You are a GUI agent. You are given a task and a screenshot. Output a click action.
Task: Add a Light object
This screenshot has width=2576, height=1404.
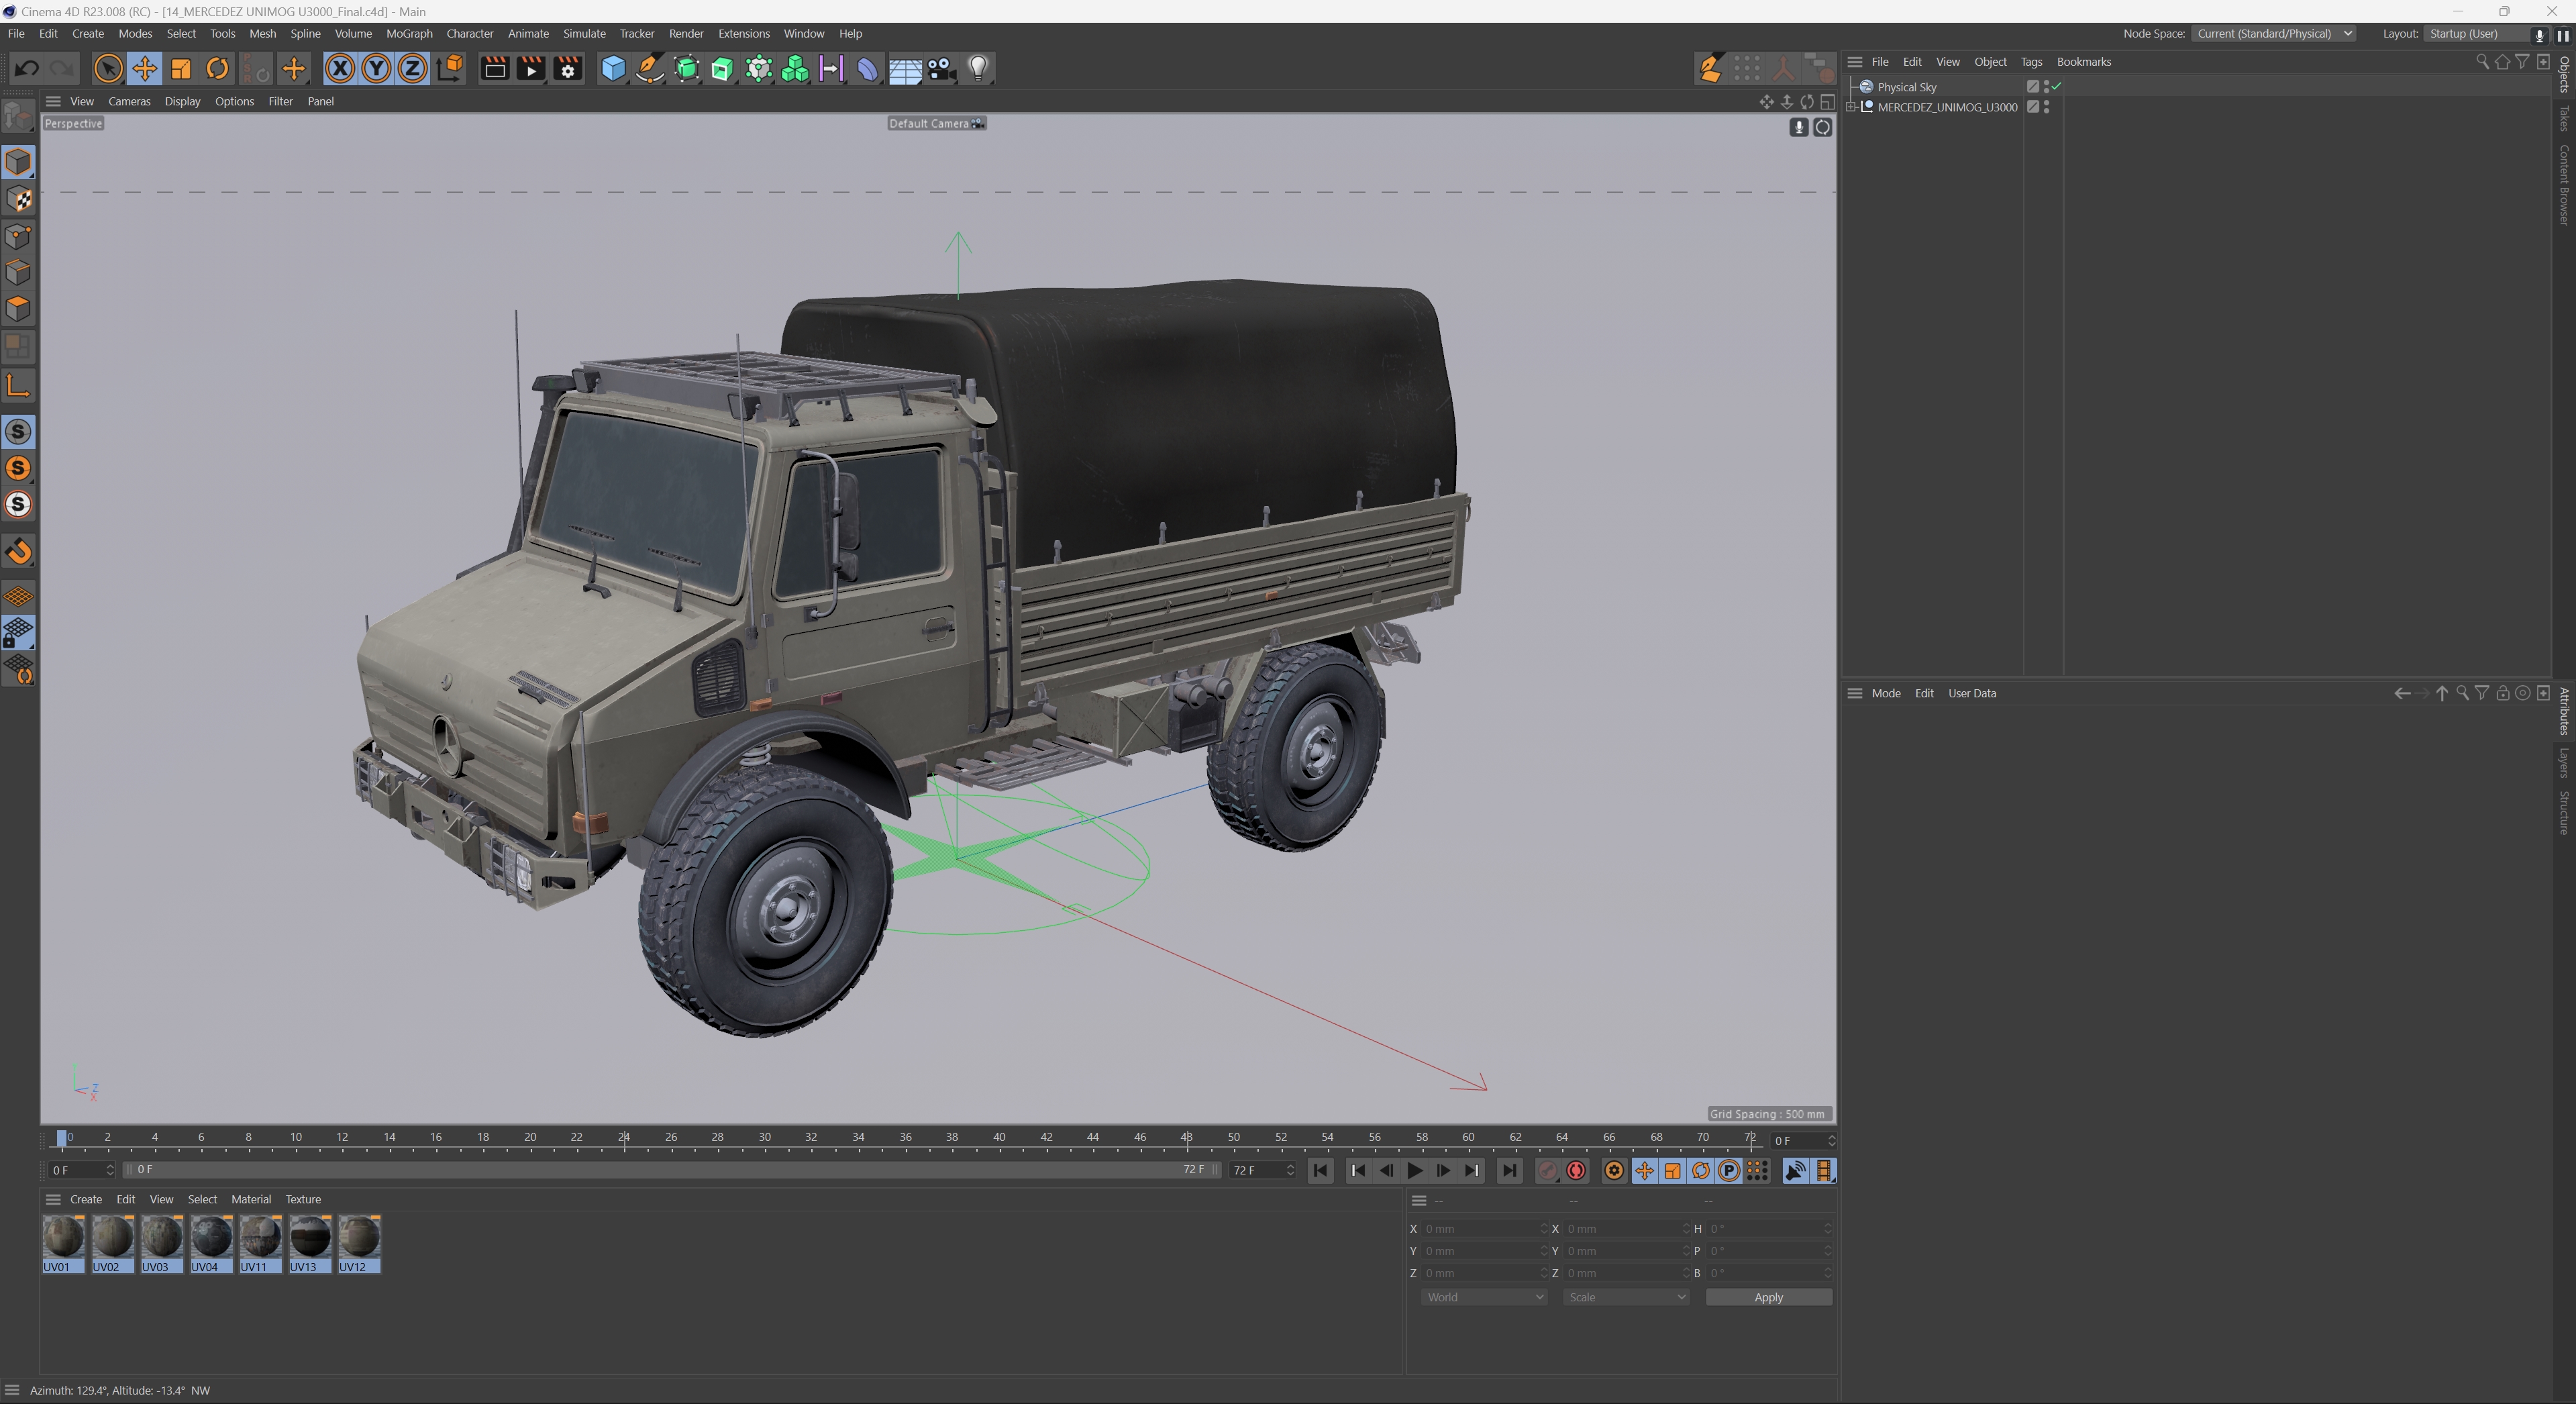pyautogui.click(x=978, y=68)
